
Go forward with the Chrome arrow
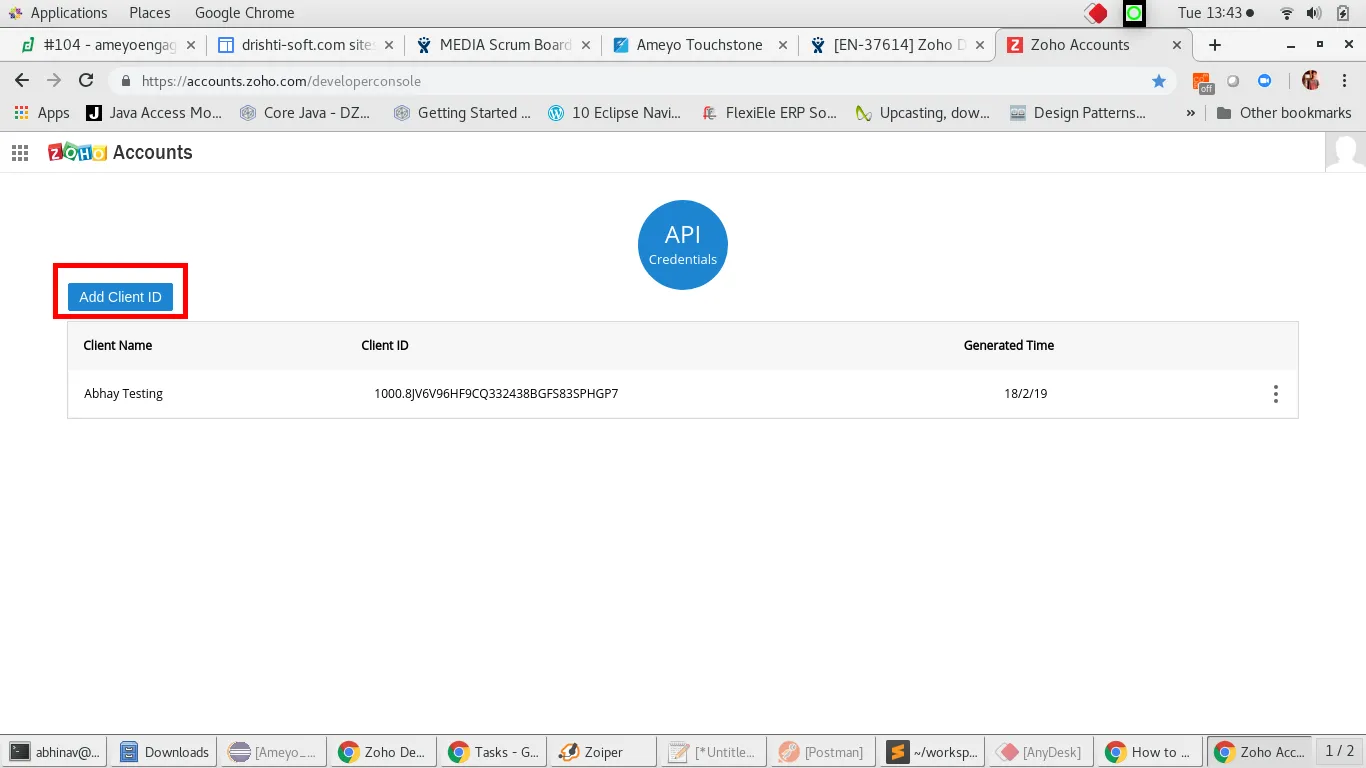[54, 81]
